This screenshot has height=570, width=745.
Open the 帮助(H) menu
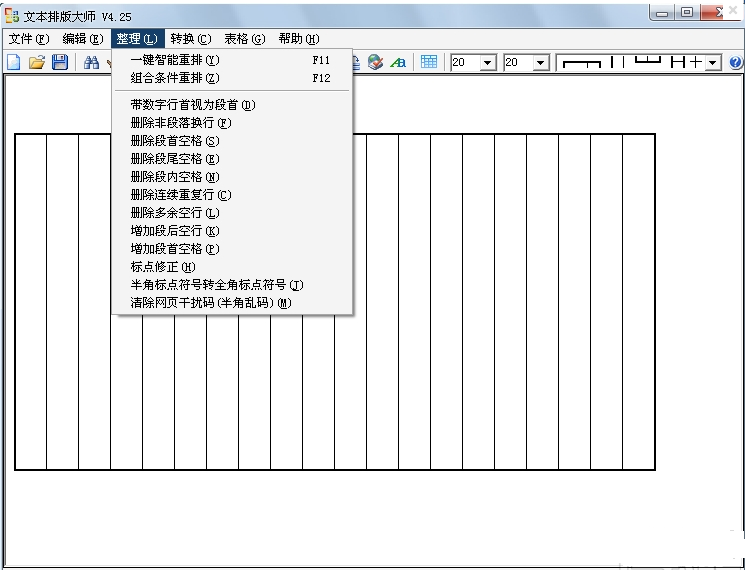(x=299, y=38)
